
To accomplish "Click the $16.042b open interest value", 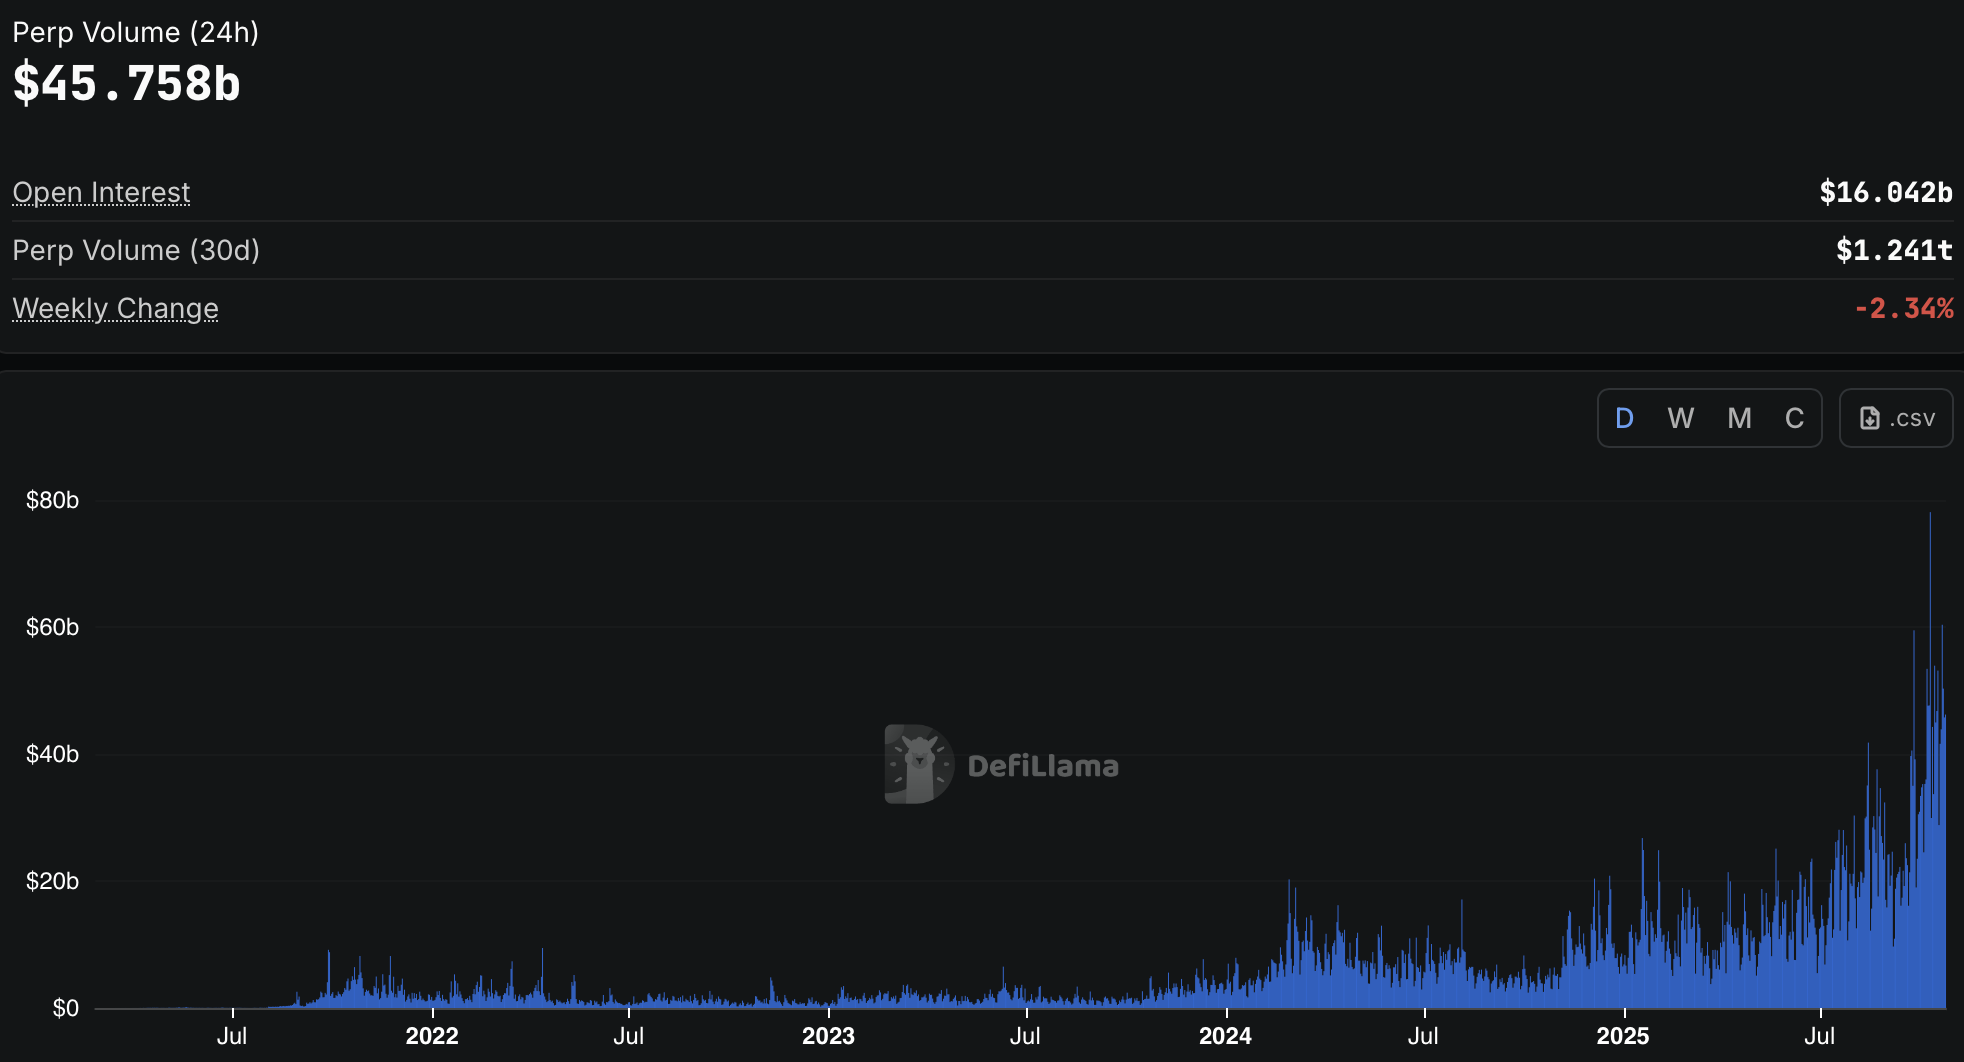I will [x=1885, y=192].
